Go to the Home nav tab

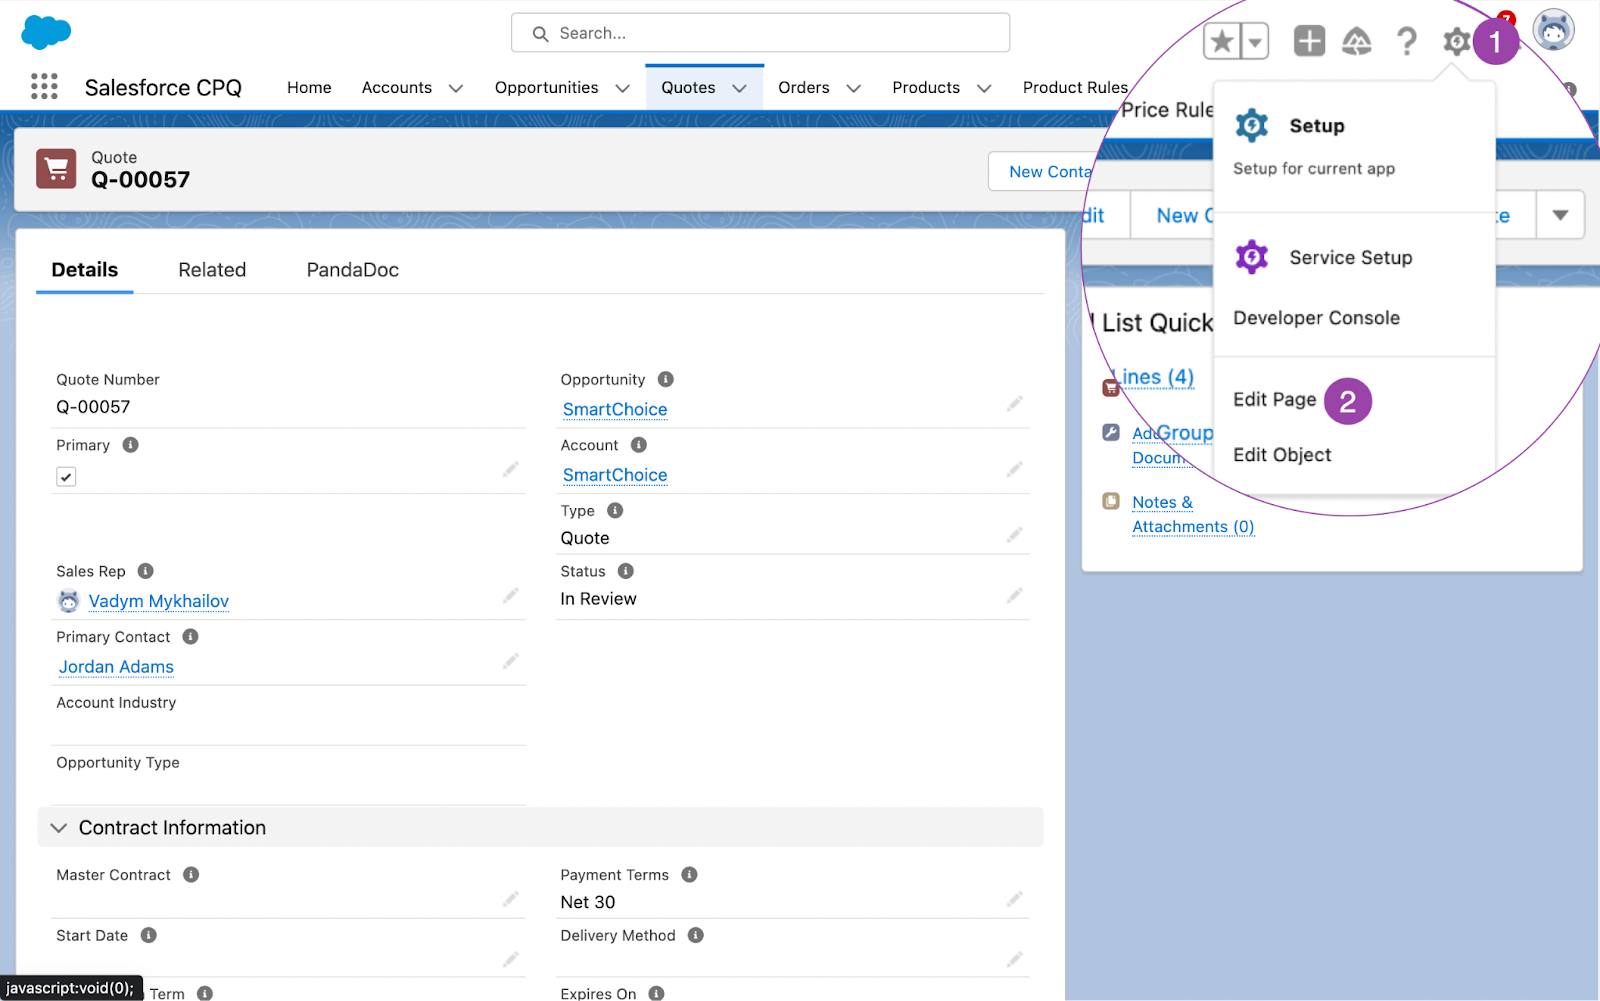point(309,88)
